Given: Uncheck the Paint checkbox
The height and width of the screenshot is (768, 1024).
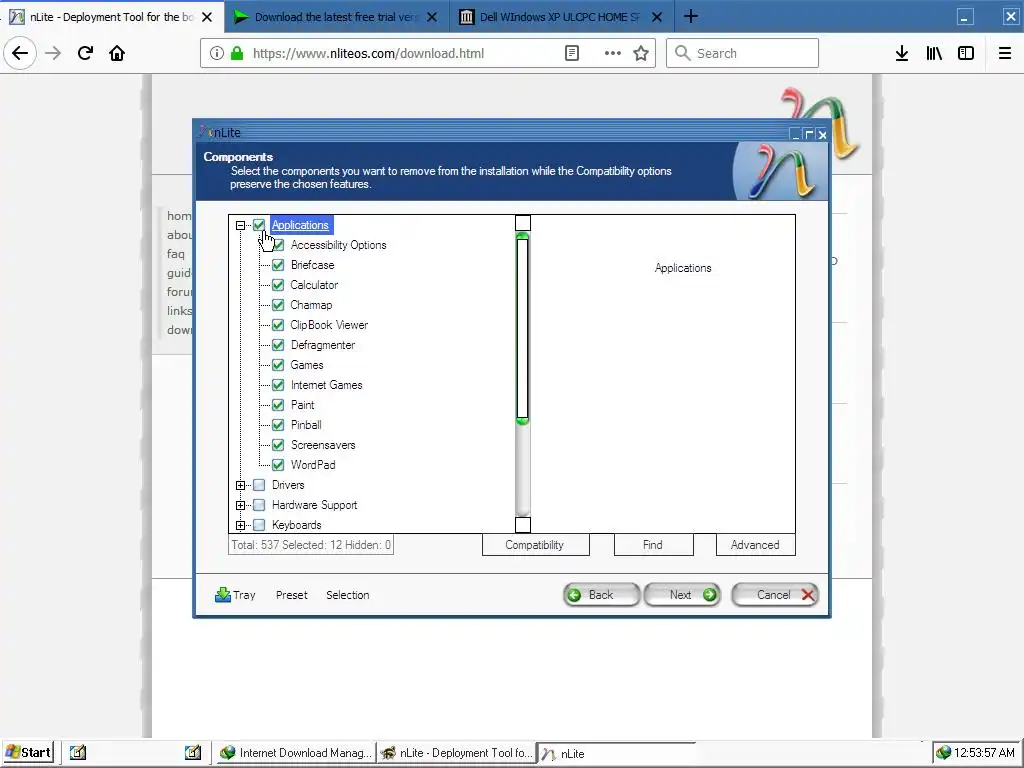Looking at the screenshot, I should [278, 405].
